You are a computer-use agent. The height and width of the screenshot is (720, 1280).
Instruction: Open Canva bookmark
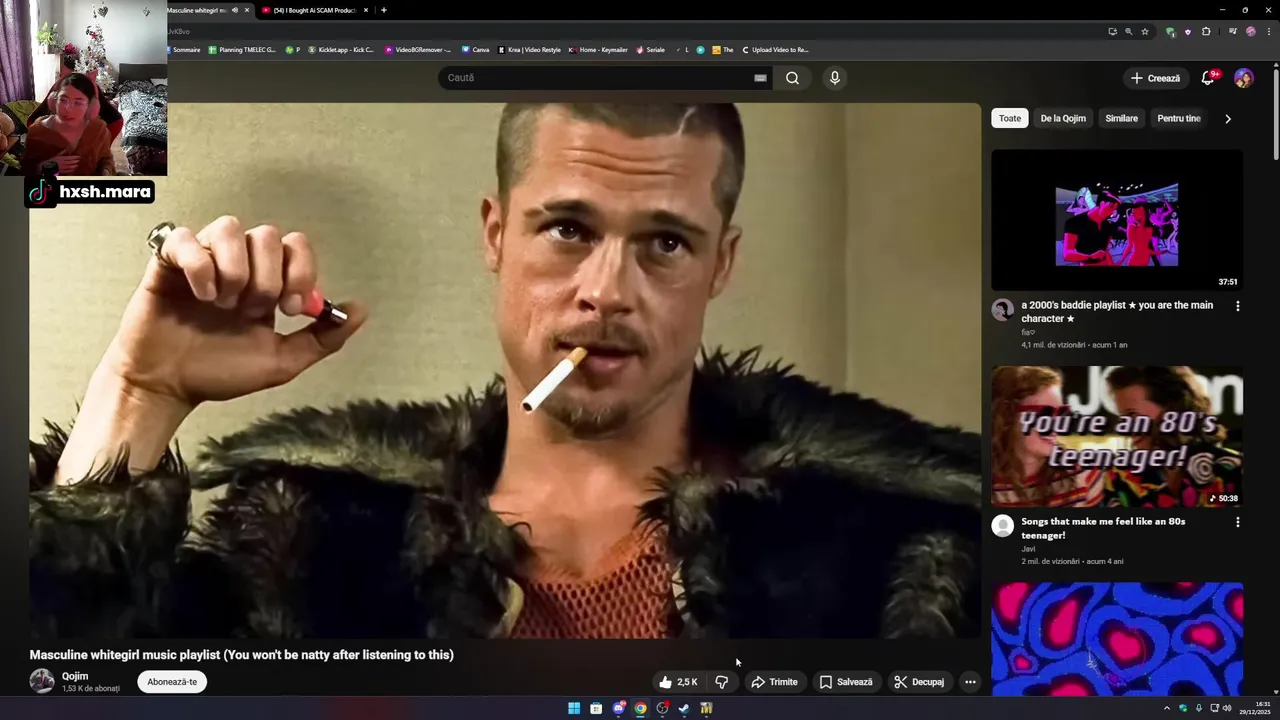476,49
